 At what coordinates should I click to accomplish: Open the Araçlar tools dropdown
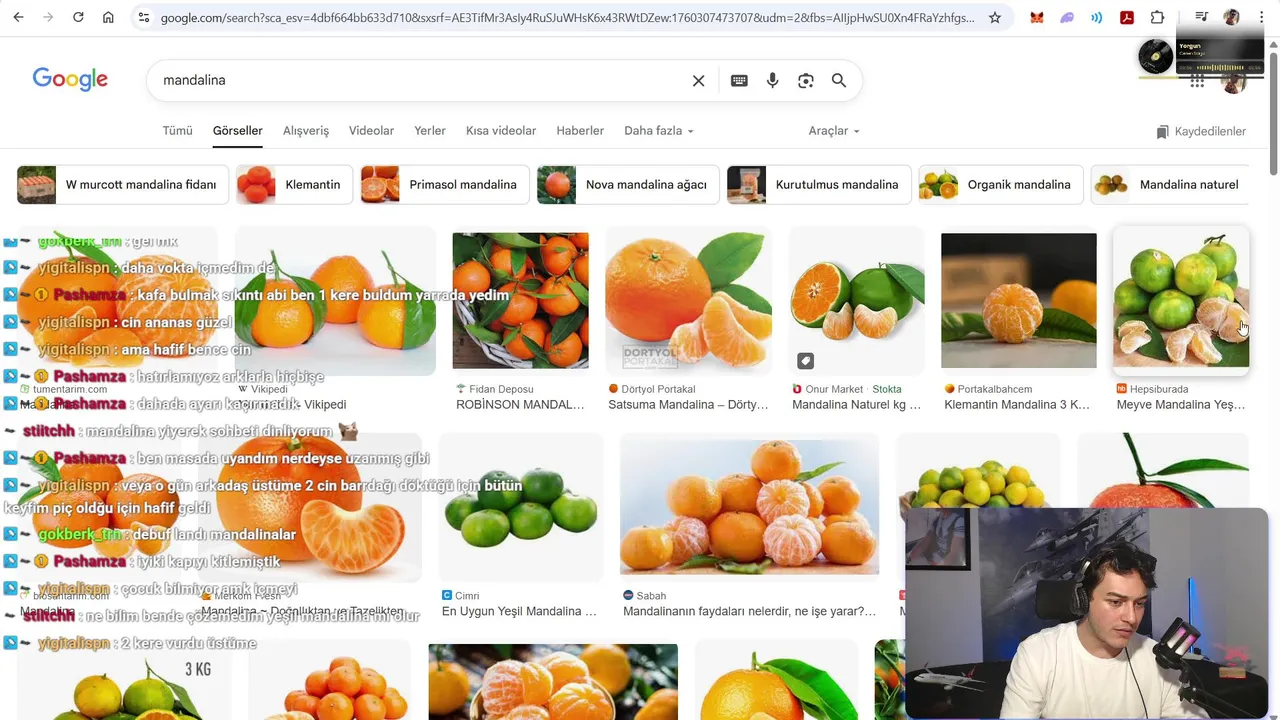[x=834, y=131]
